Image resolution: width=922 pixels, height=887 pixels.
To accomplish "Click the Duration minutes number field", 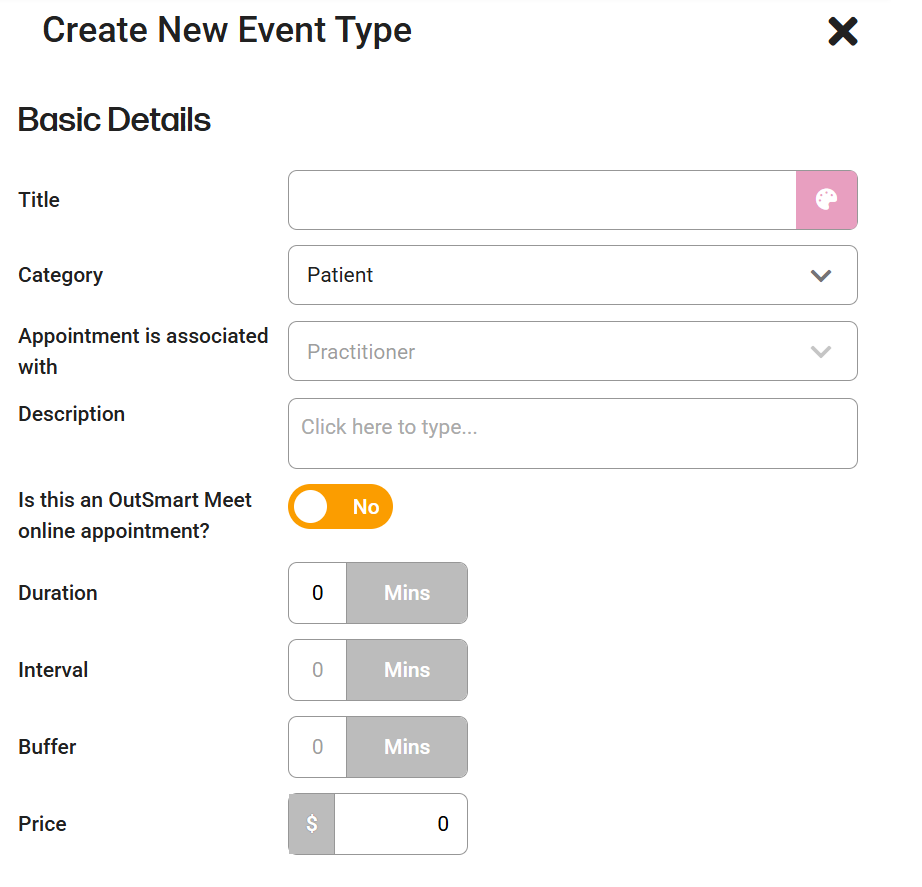I will point(318,593).
